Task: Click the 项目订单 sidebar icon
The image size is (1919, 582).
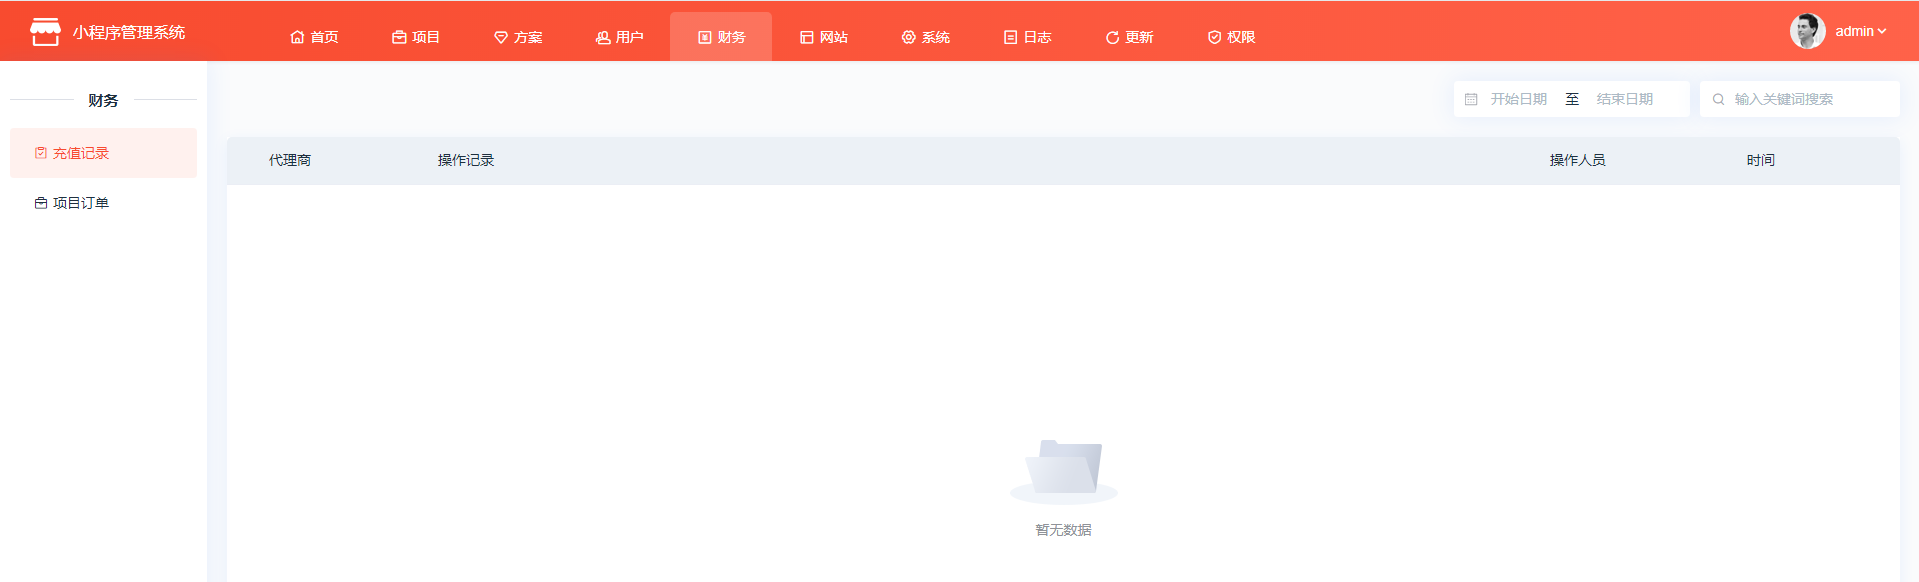Action: [x=41, y=203]
